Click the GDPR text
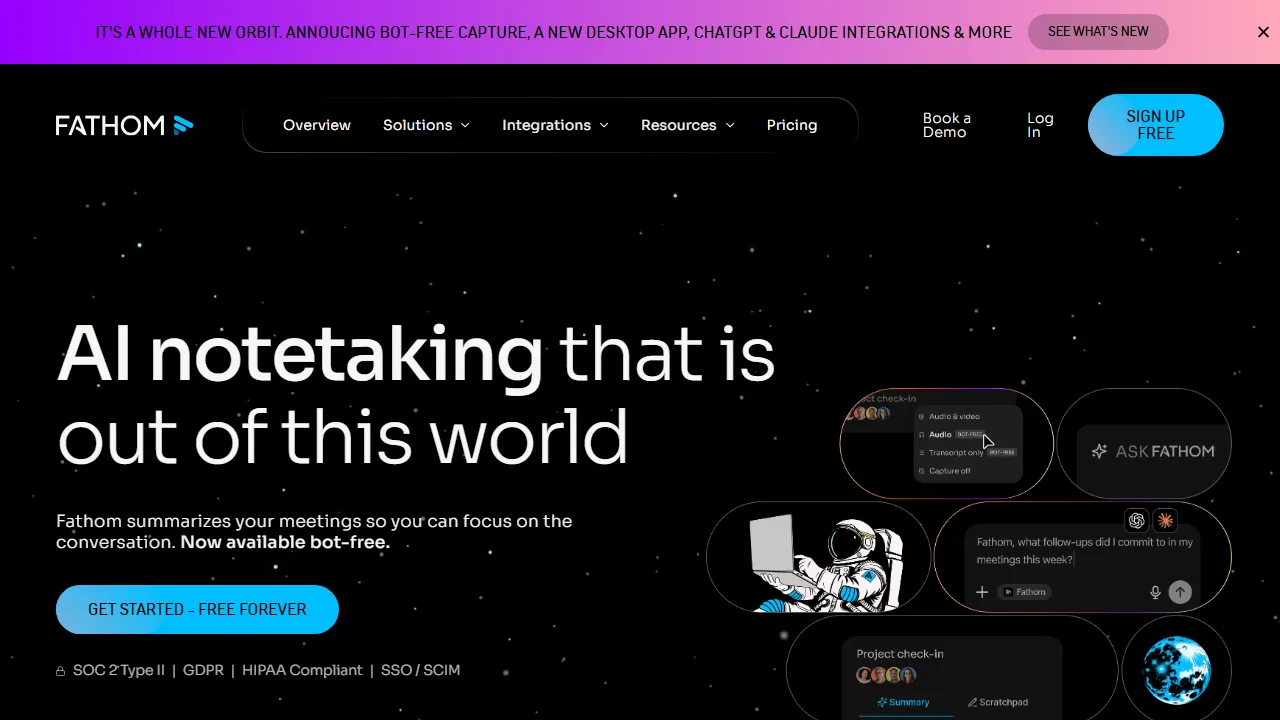 [204, 670]
